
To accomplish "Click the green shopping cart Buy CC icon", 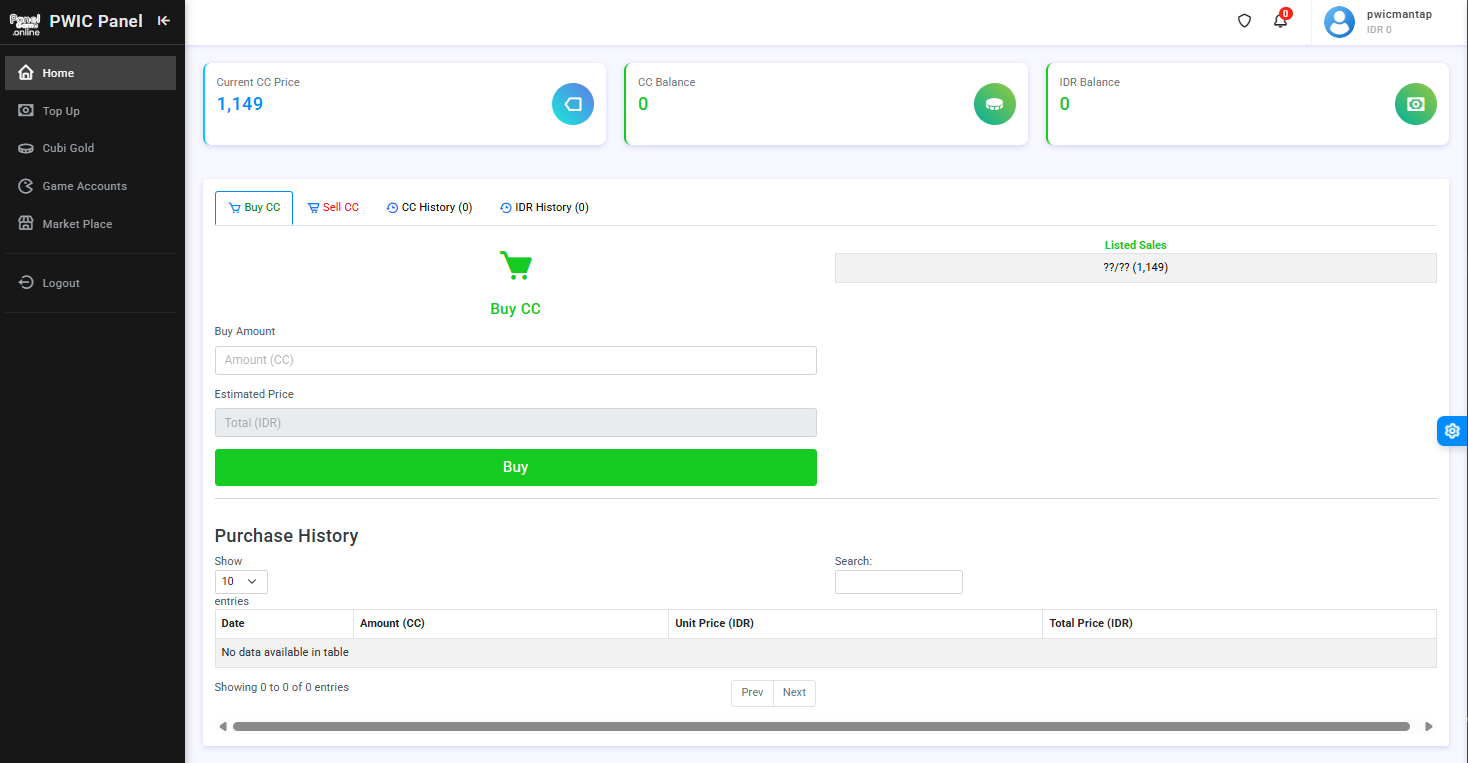I will [515, 264].
